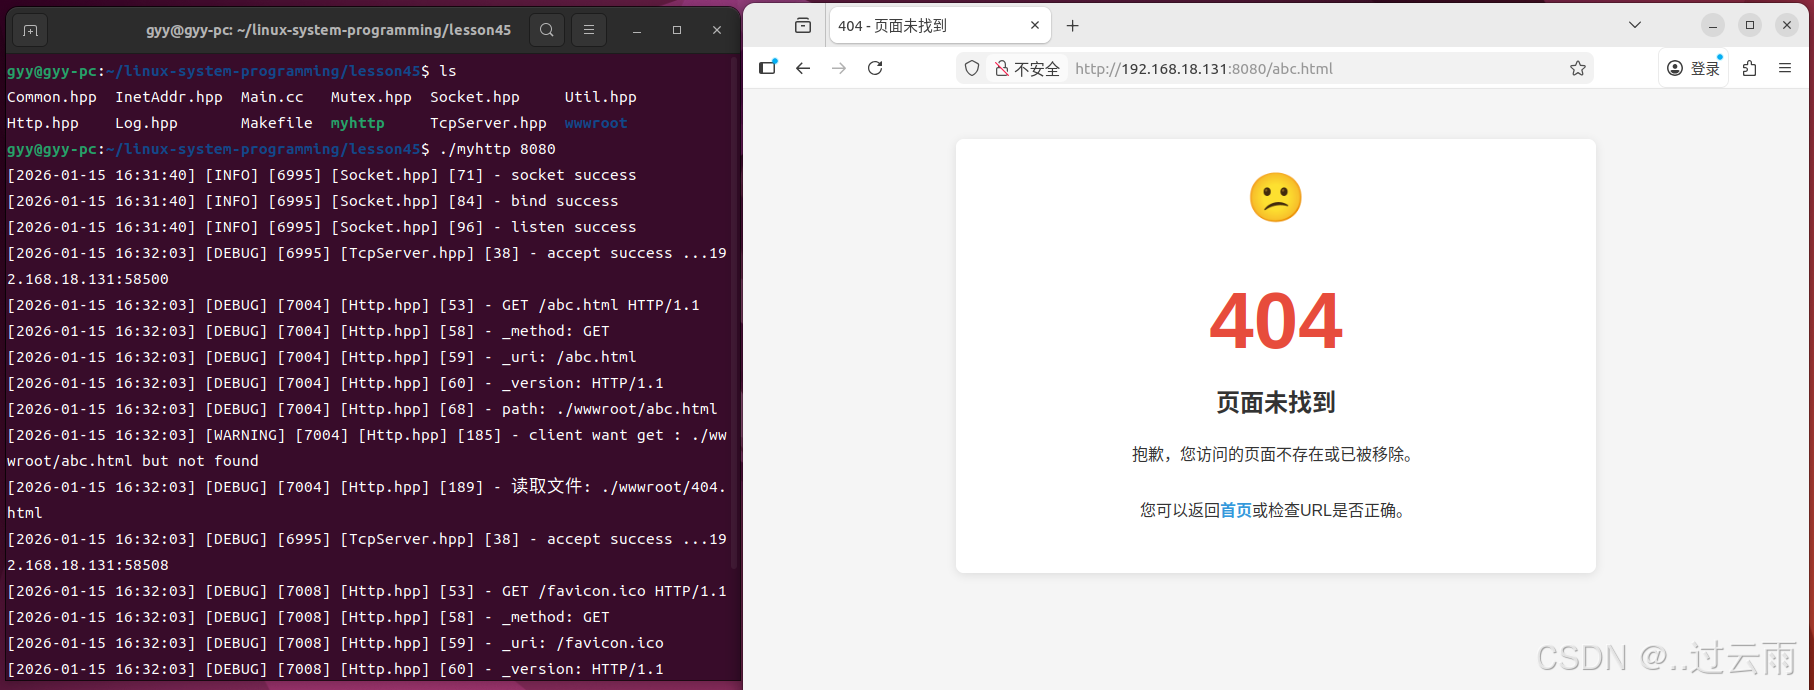This screenshot has height=690, width=1814.
Task: Bookmark this page with the star icon
Action: [x=1578, y=68]
